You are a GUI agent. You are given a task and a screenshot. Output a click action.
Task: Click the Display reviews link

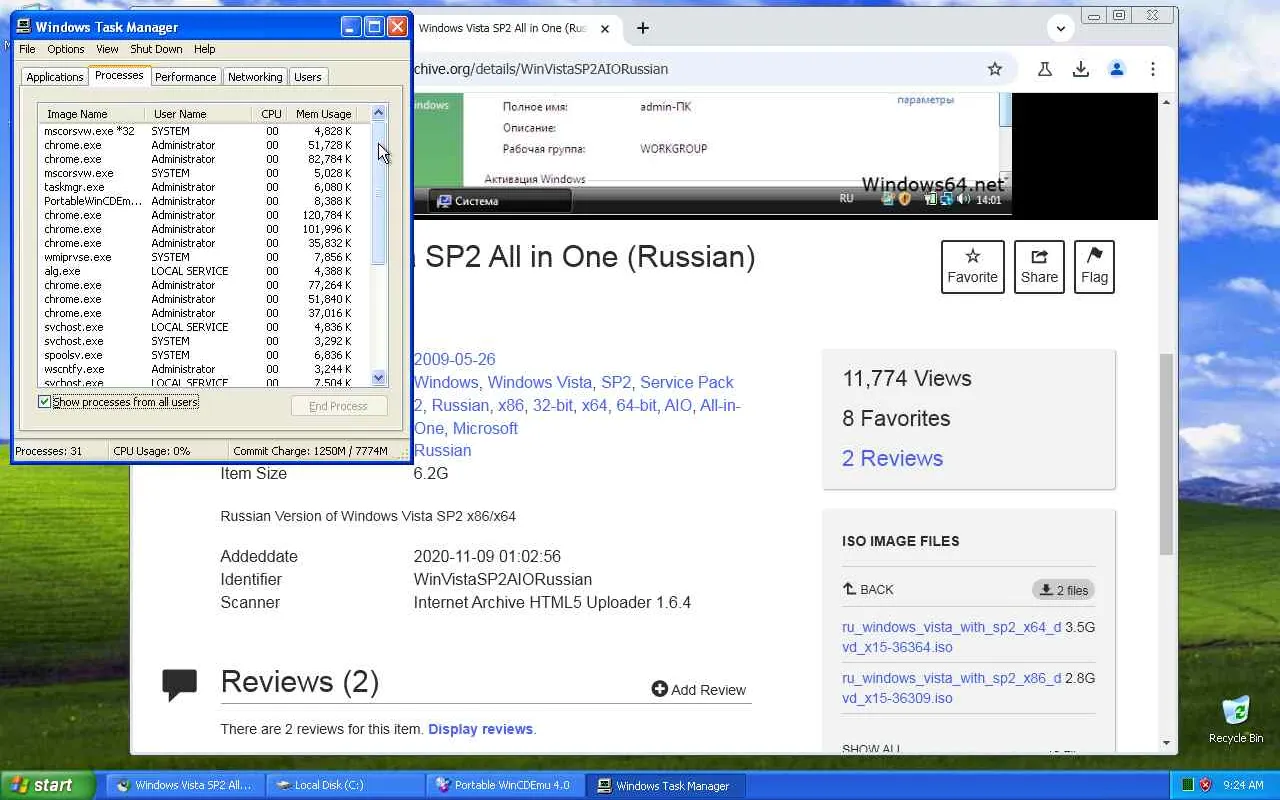point(480,729)
